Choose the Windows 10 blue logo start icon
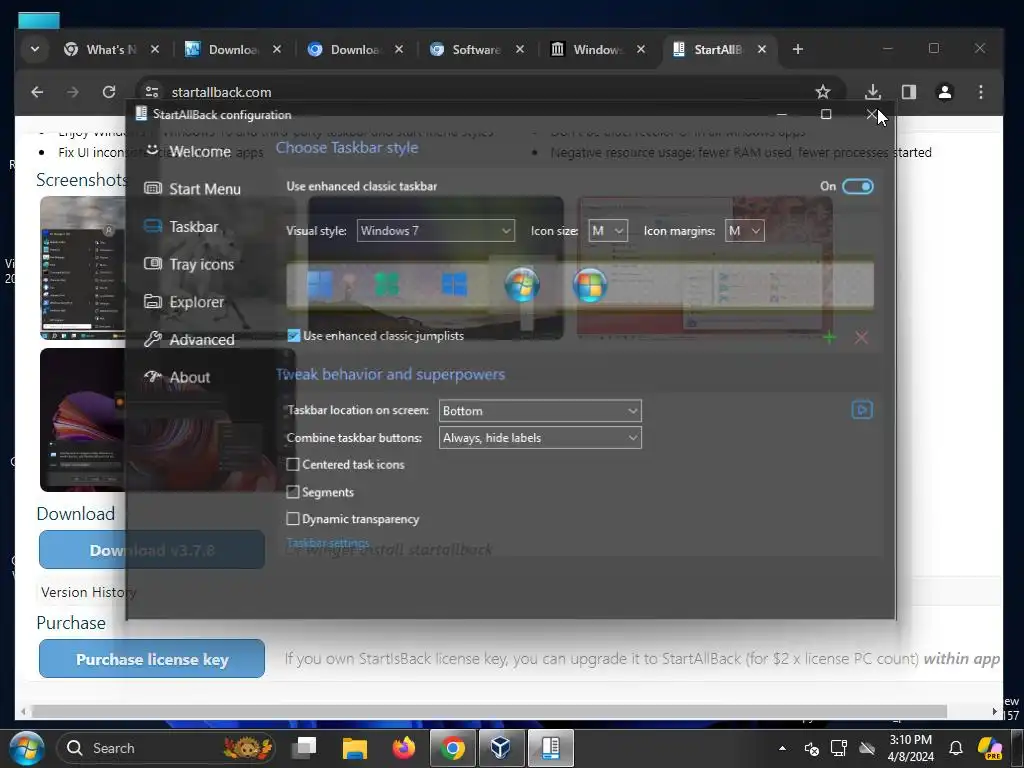 point(454,285)
